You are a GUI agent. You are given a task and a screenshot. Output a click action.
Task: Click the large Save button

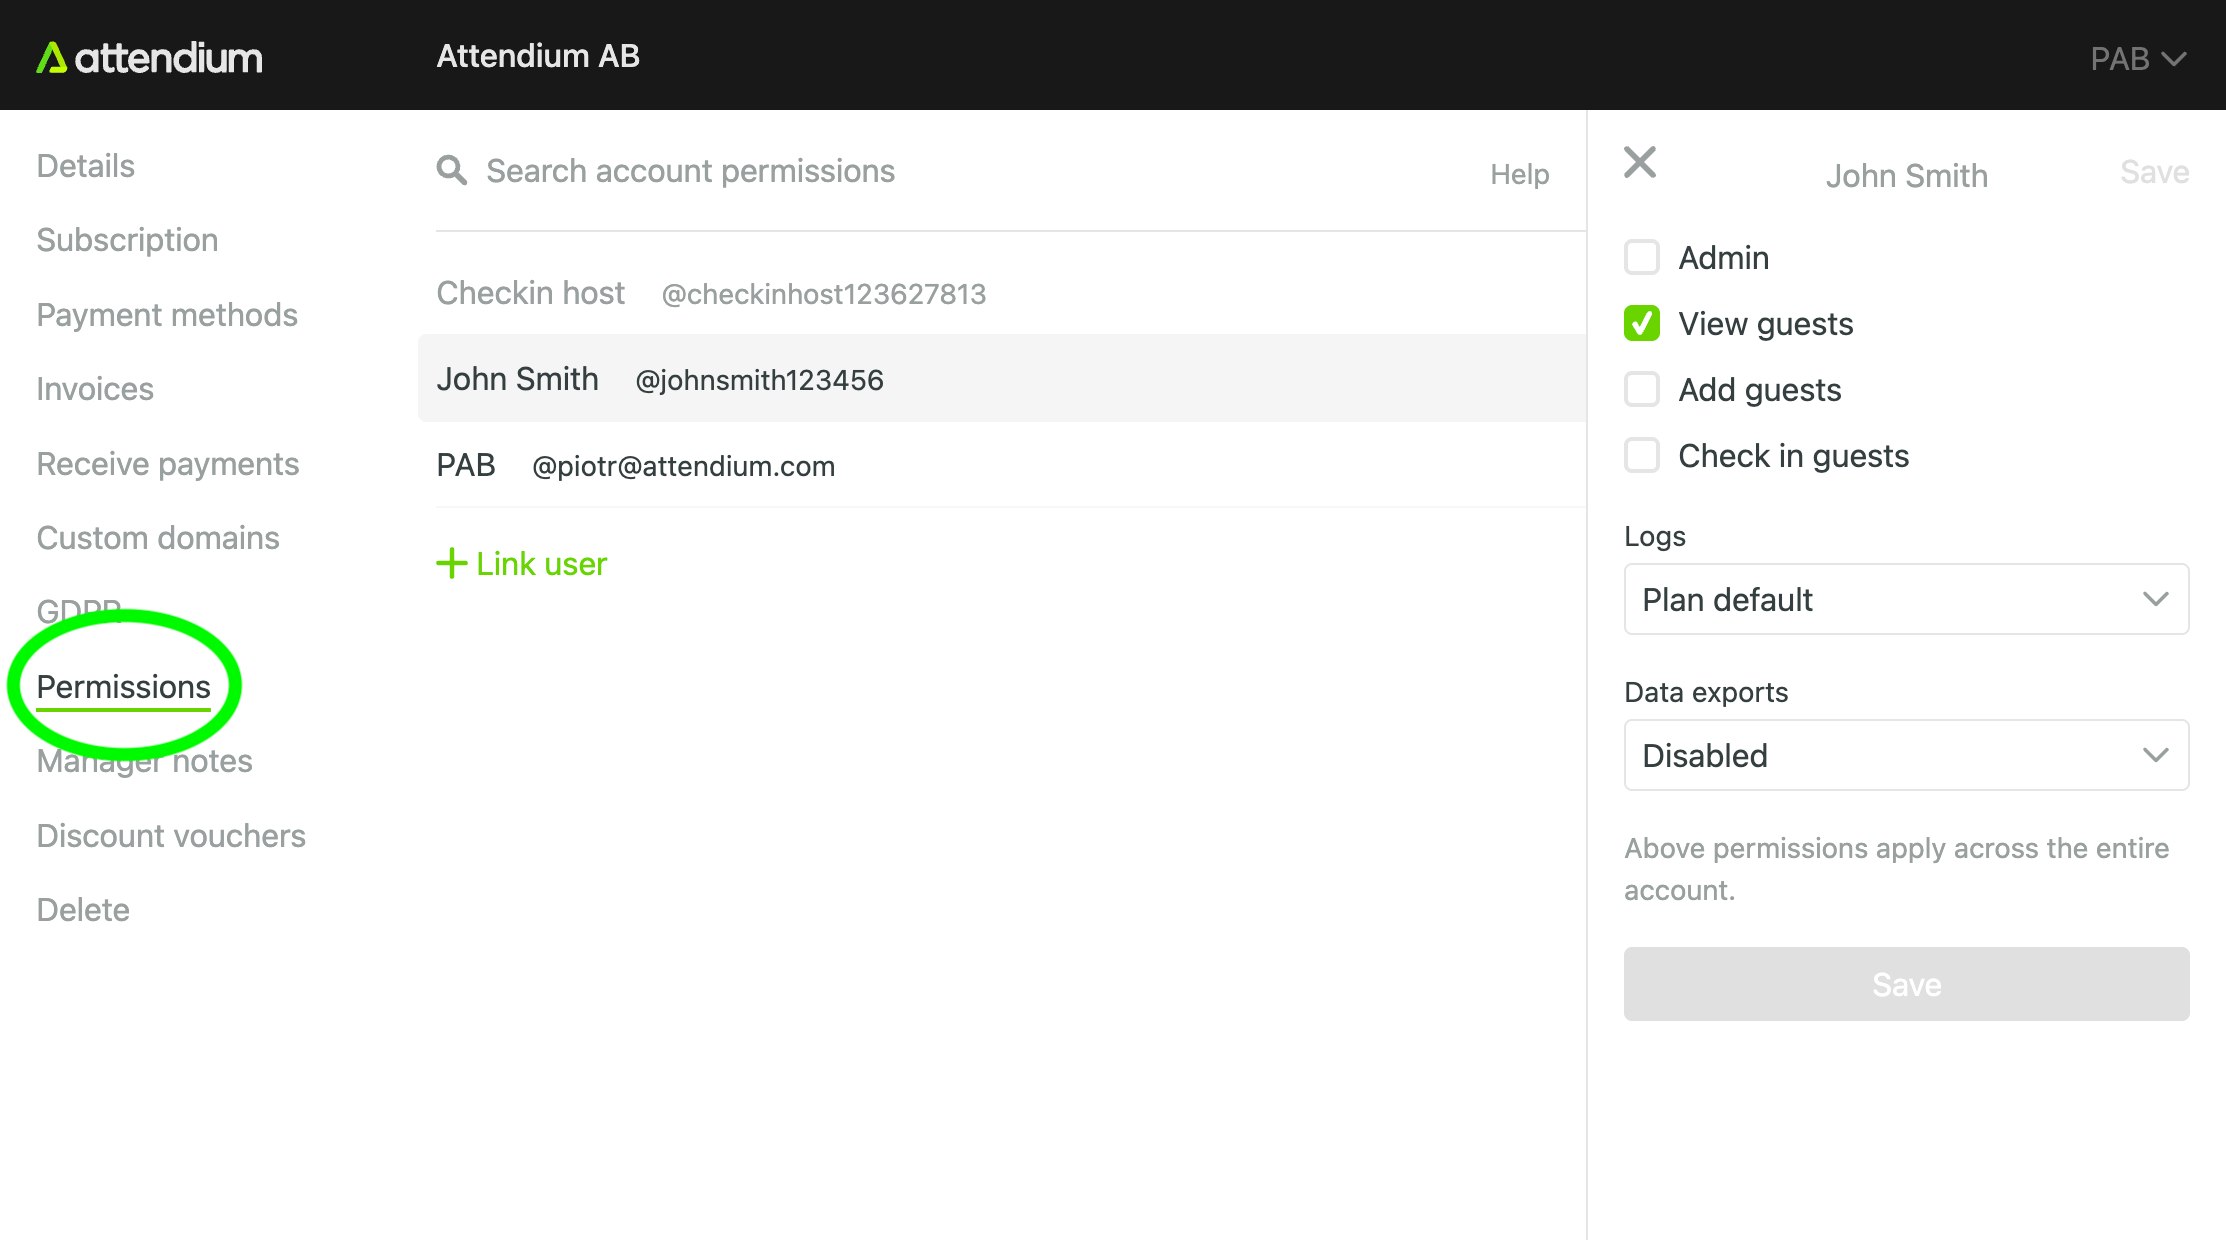[1906, 984]
